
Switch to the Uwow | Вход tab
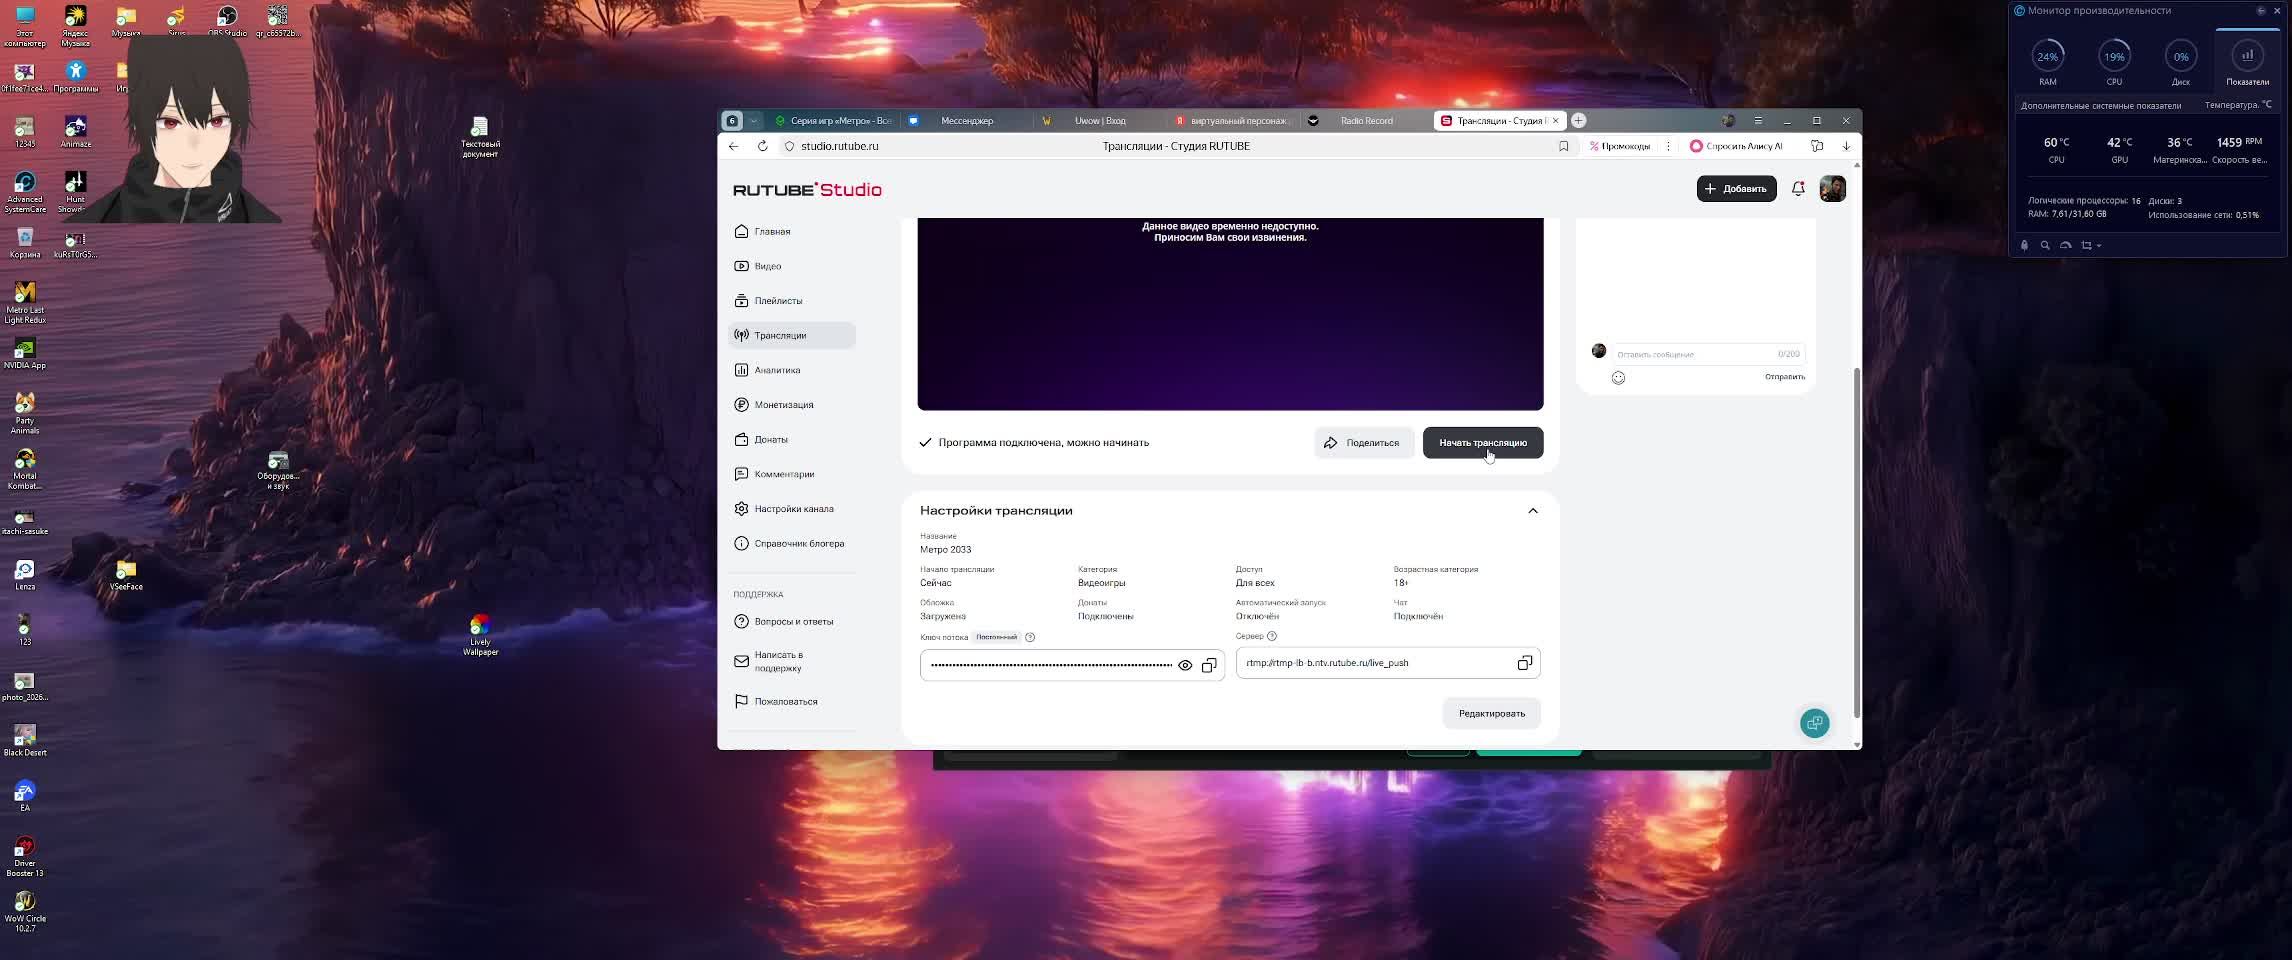[x=1099, y=121]
